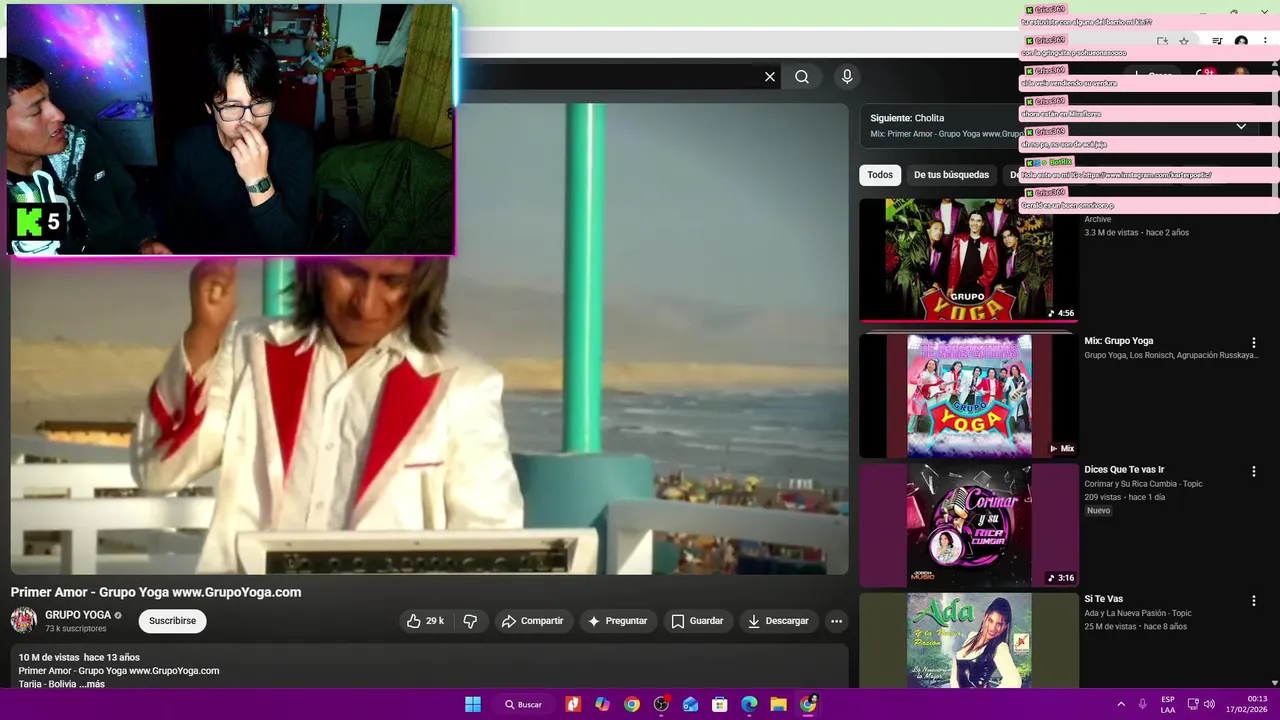Open the Si Te Vas thumbnail

tap(968, 640)
